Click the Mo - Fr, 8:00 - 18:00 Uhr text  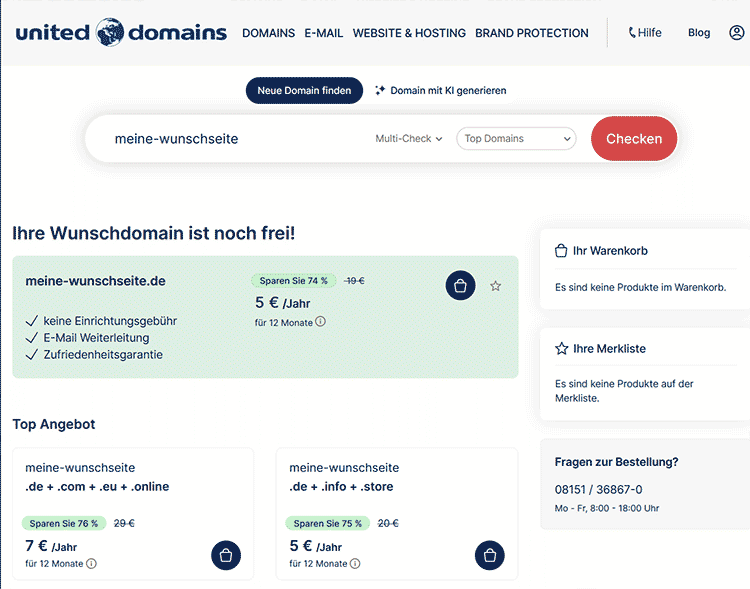point(607,508)
